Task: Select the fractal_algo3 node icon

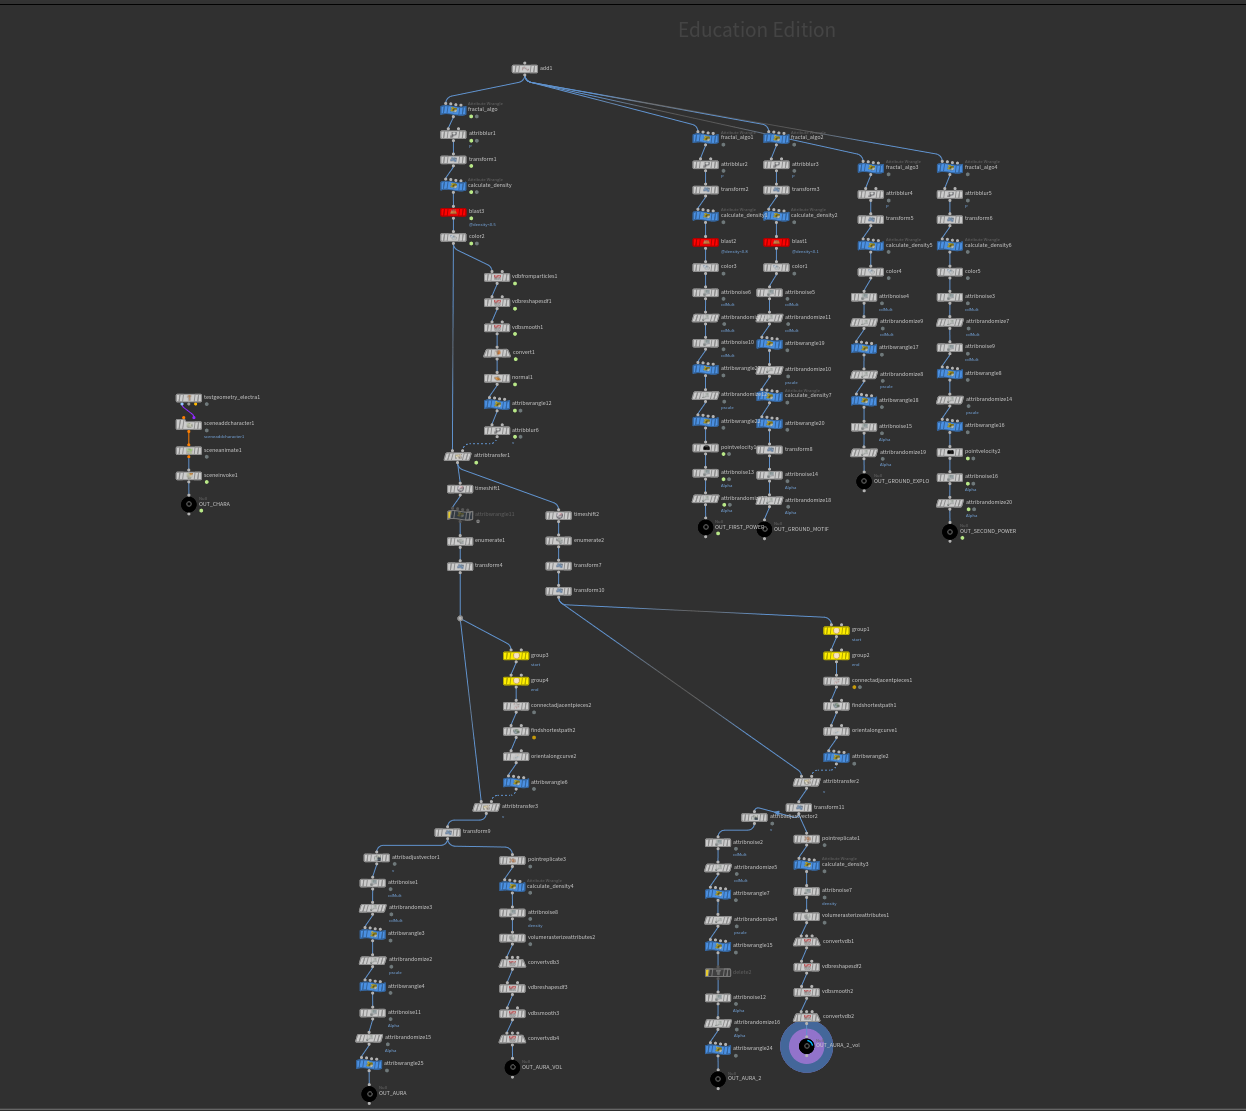Action: point(870,168)
